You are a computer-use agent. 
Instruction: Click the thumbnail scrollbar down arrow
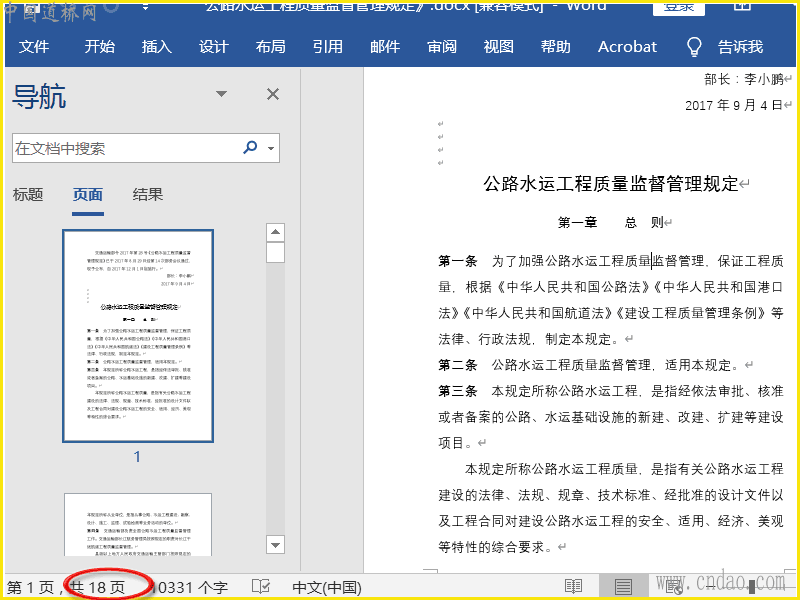point(276,545)
